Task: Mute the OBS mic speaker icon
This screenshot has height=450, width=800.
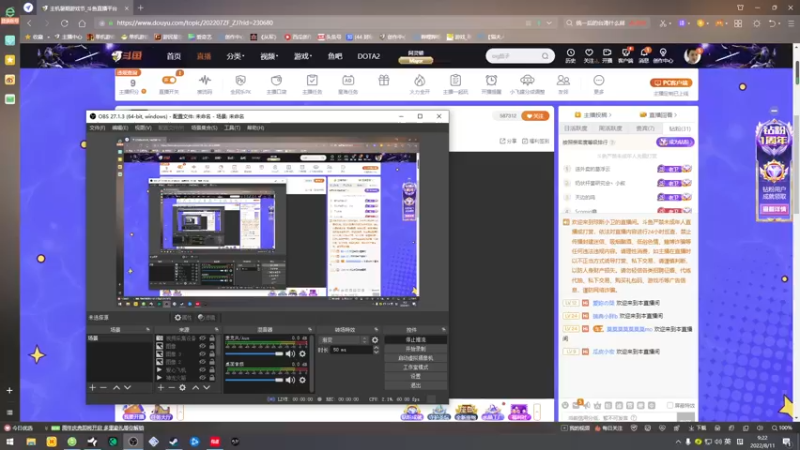Action: [290, 354]
